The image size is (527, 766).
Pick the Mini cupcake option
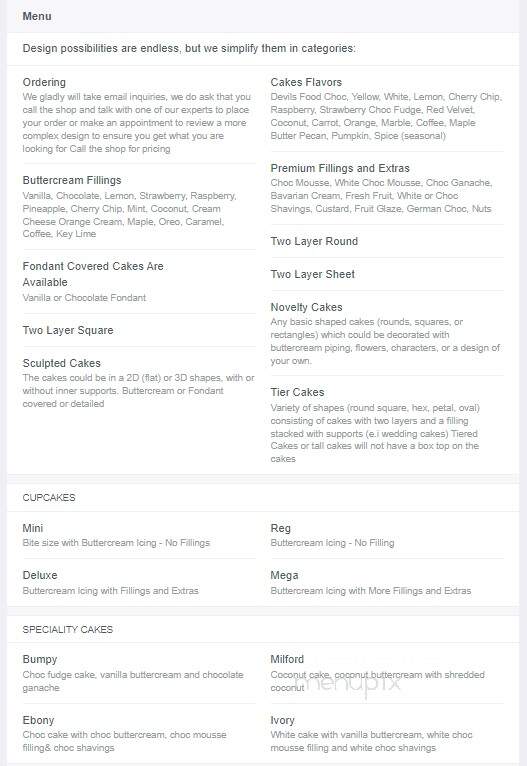pyautogui.click(x=33, y=528)
